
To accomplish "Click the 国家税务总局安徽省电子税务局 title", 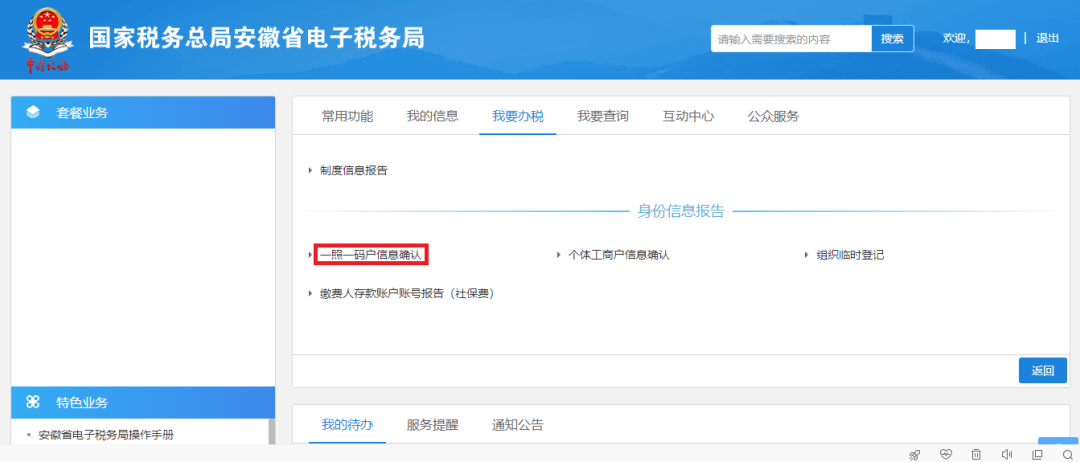I will tap(257, 39).
